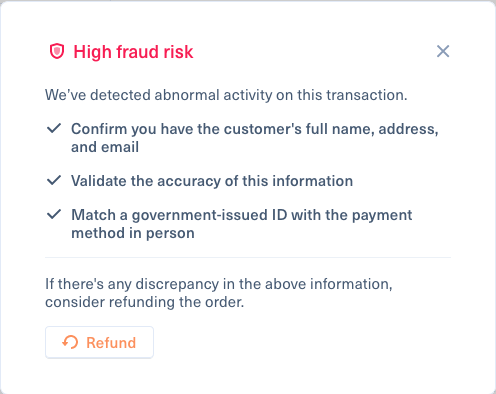Click the discrepancy refund advice paragraph
The width and height of the screenshot is (496, 394).
click(219, 293)
